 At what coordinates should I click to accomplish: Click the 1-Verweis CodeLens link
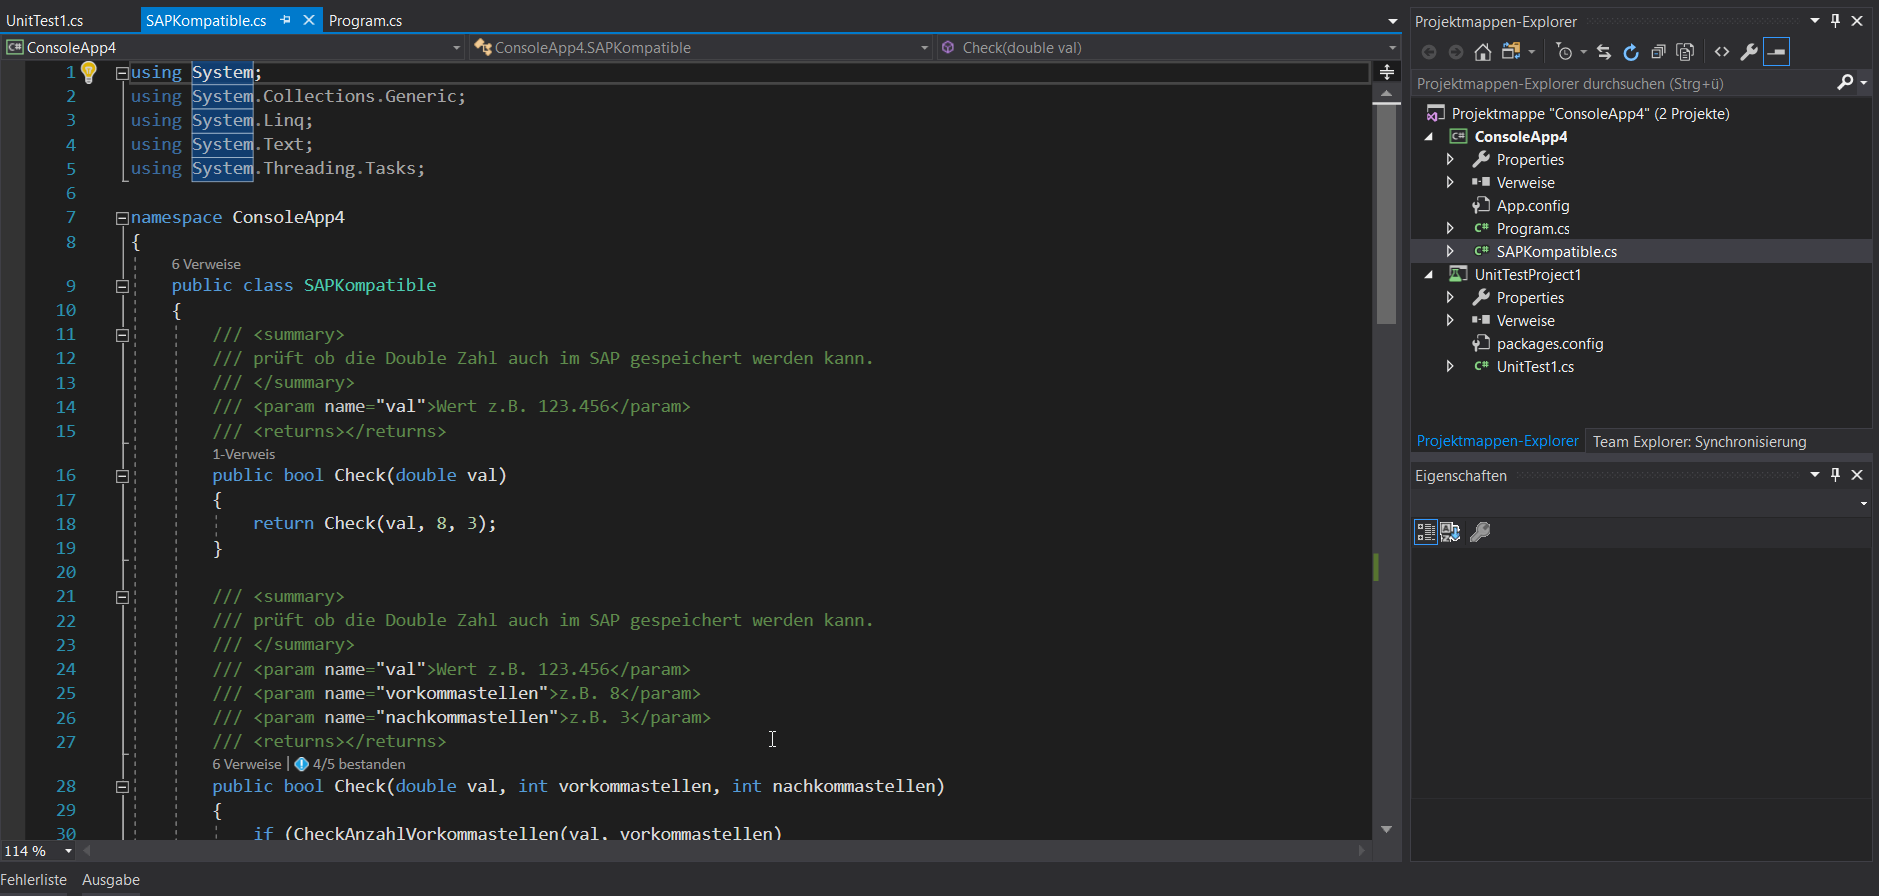[x=243, y=454]
